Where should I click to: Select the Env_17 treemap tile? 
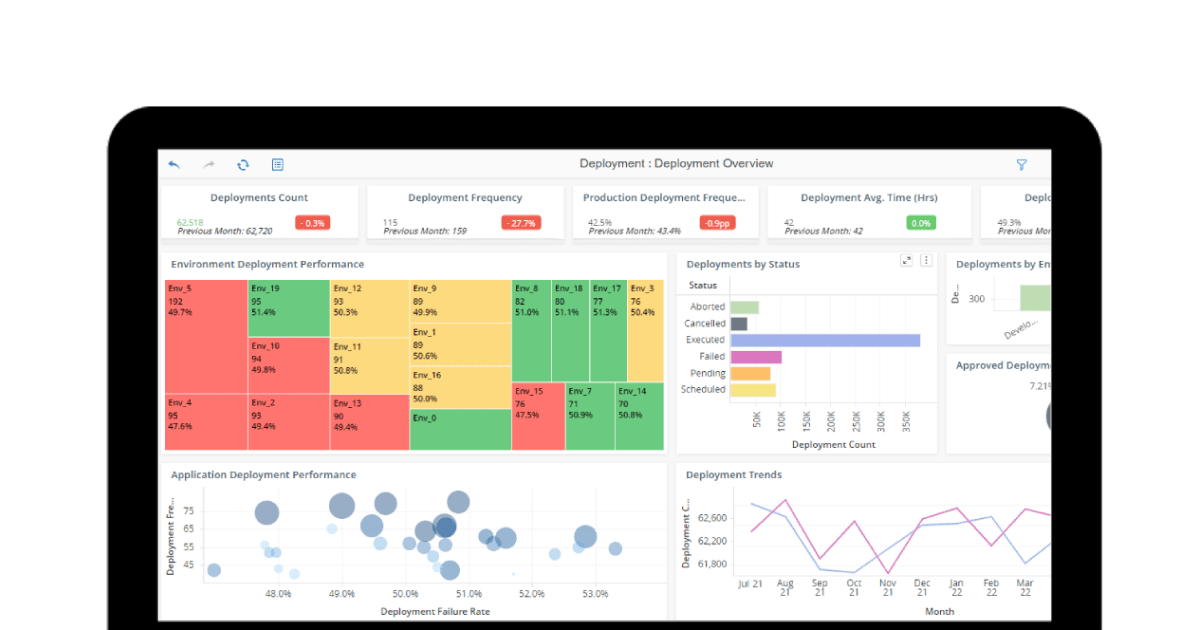(609, 331)
